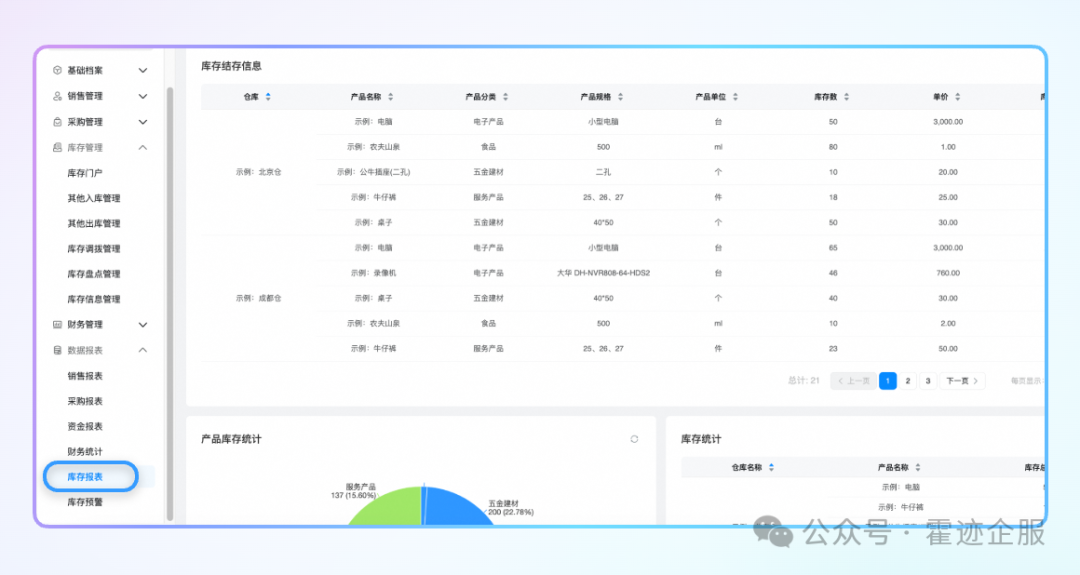
Task: Collapse the 数据报表 menu chevron
Action: (143, 351)
